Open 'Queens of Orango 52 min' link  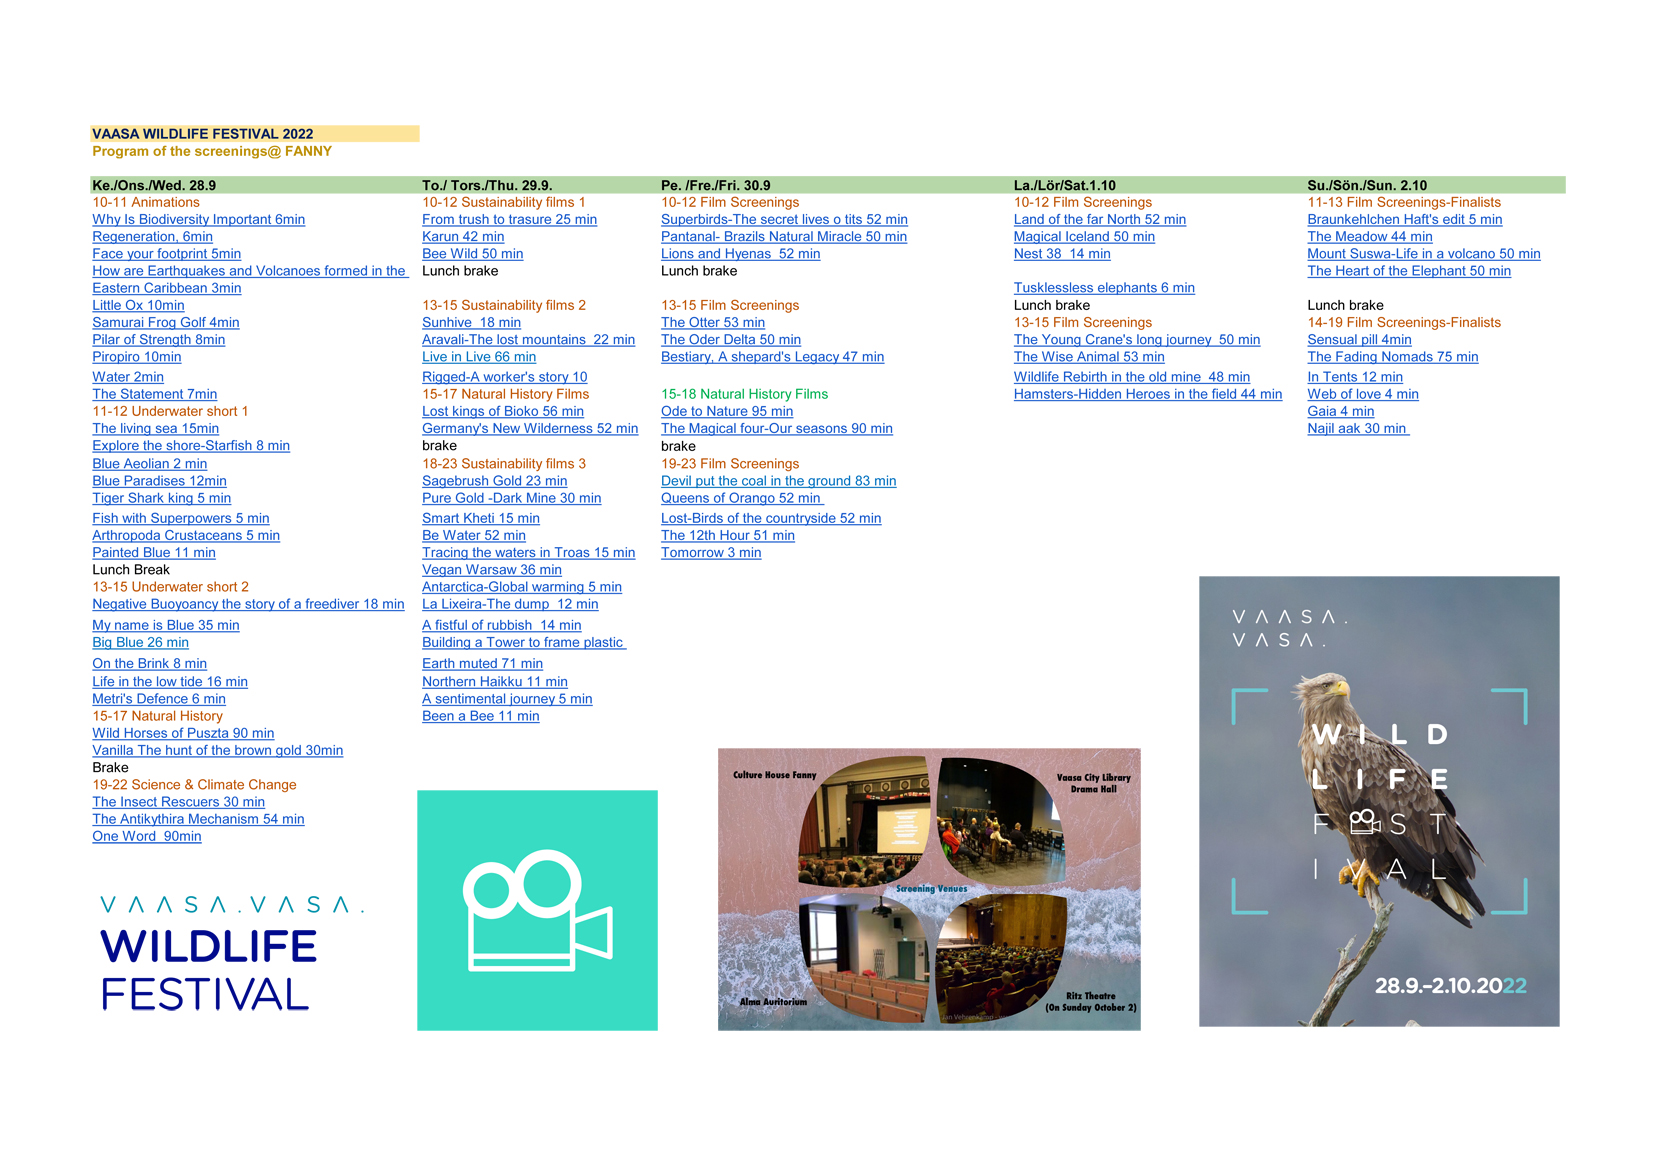740,498
